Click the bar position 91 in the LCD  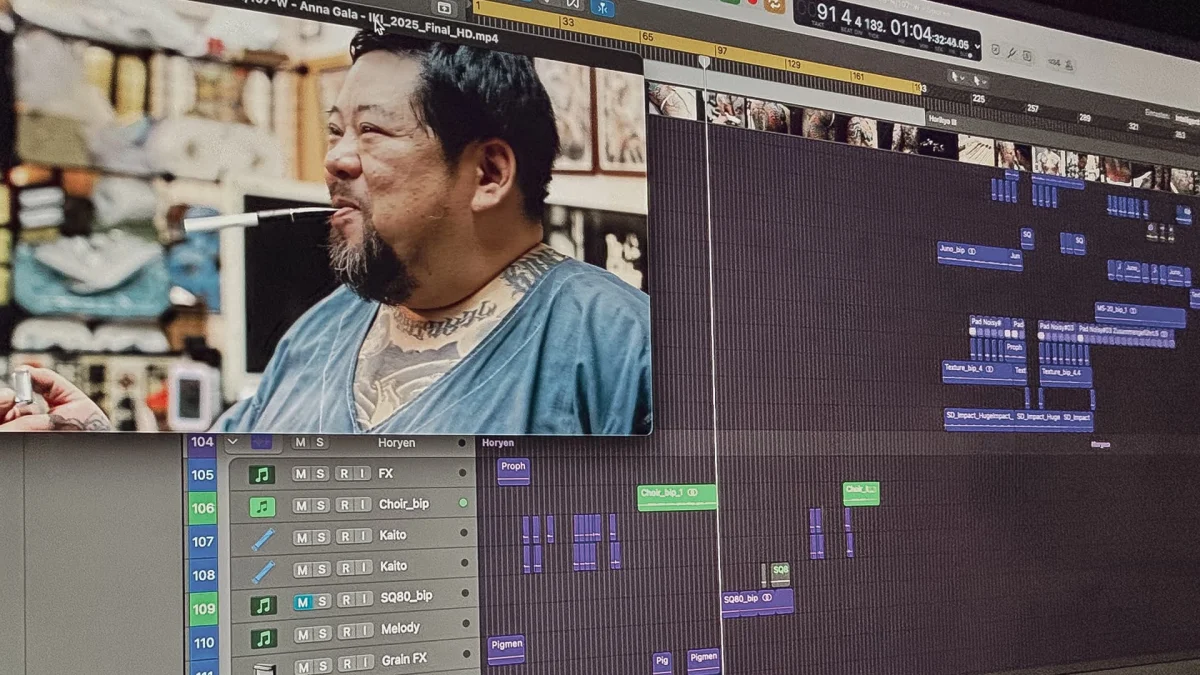(827, 12)
